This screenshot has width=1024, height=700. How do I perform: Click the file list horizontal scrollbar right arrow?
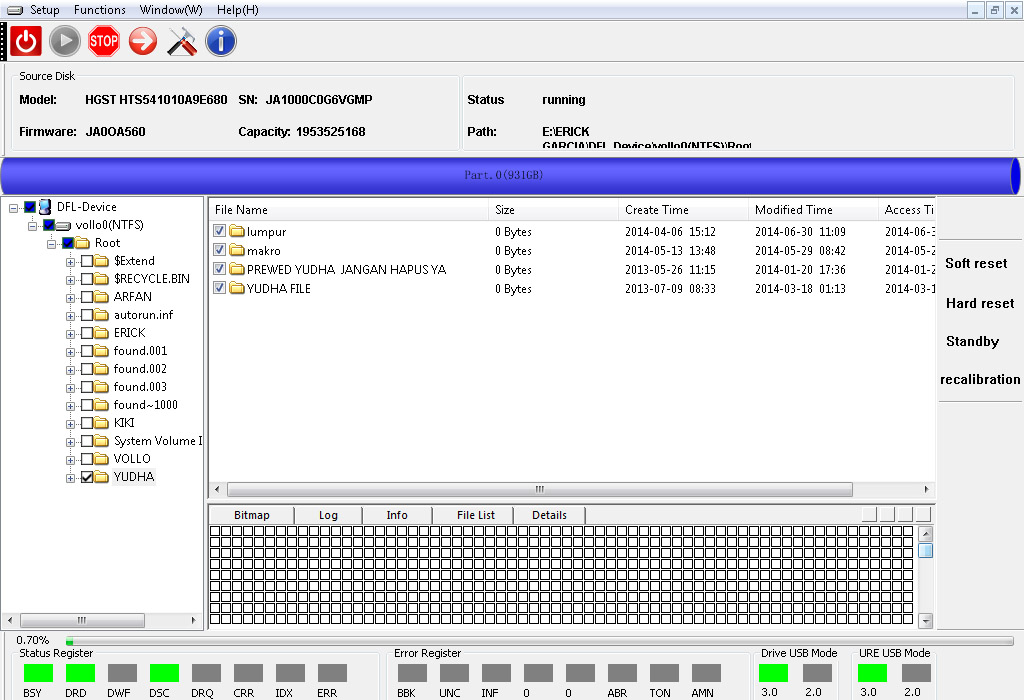[x=926, y=489]
